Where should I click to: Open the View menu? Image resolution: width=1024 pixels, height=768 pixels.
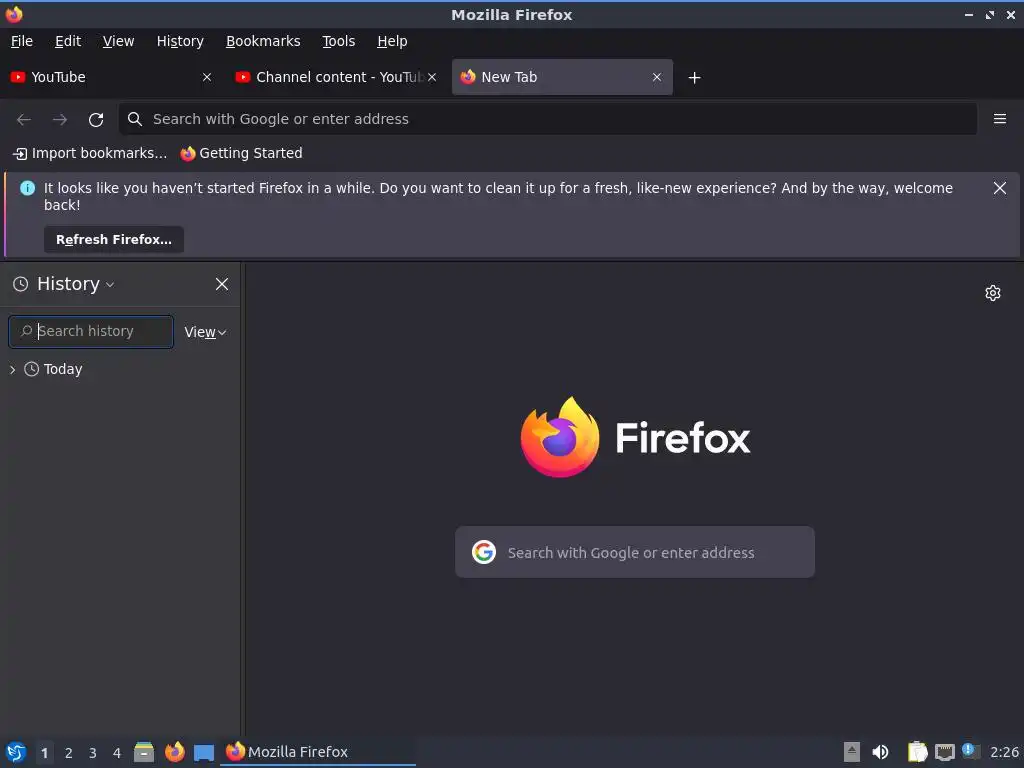(118, 41)
